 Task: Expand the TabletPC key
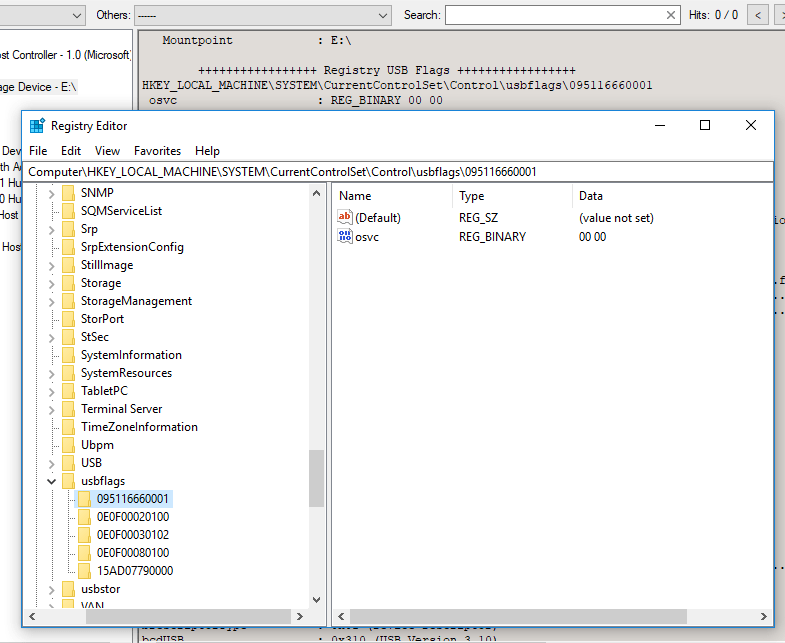pos(52,392)
